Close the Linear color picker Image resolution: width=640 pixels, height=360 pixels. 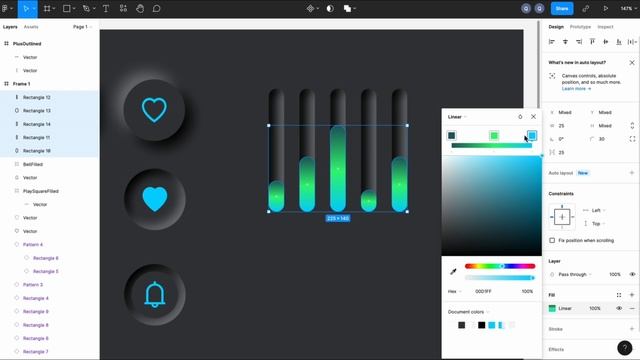[x=533, y=117]
